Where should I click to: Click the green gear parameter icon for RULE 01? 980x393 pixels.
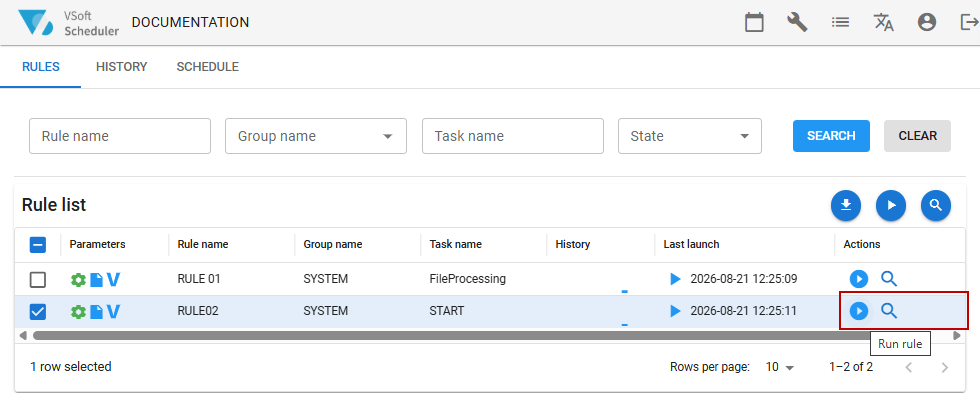(78, 279)
